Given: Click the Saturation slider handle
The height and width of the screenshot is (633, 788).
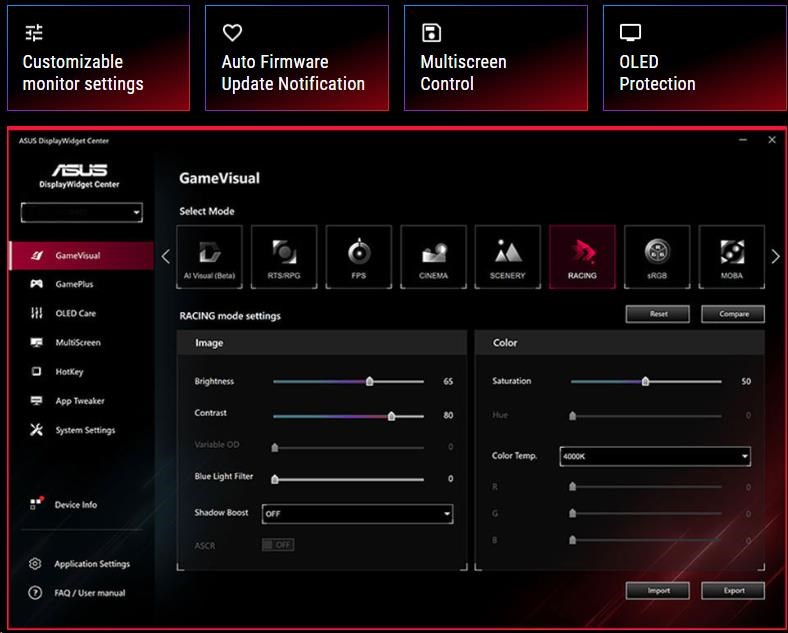Looking at the screenshot, I should (646, 381).
